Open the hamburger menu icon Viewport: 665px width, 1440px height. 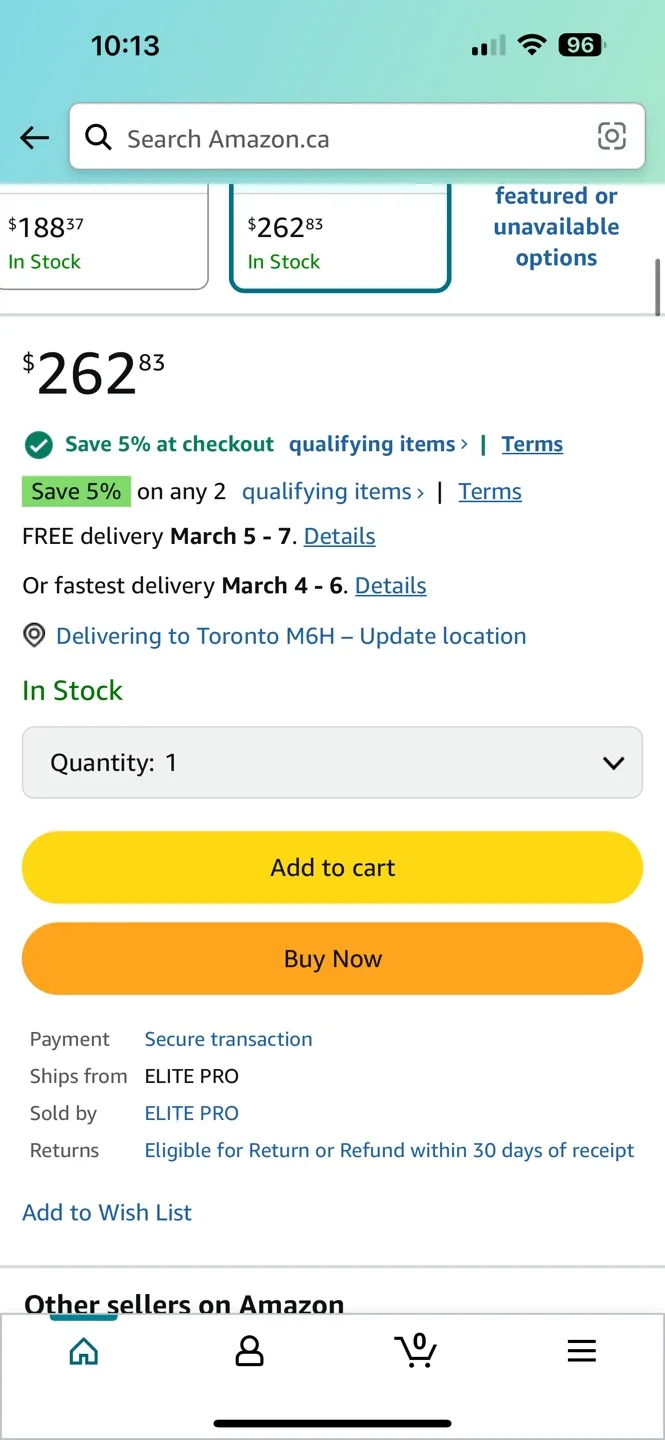coord(581,1352)
